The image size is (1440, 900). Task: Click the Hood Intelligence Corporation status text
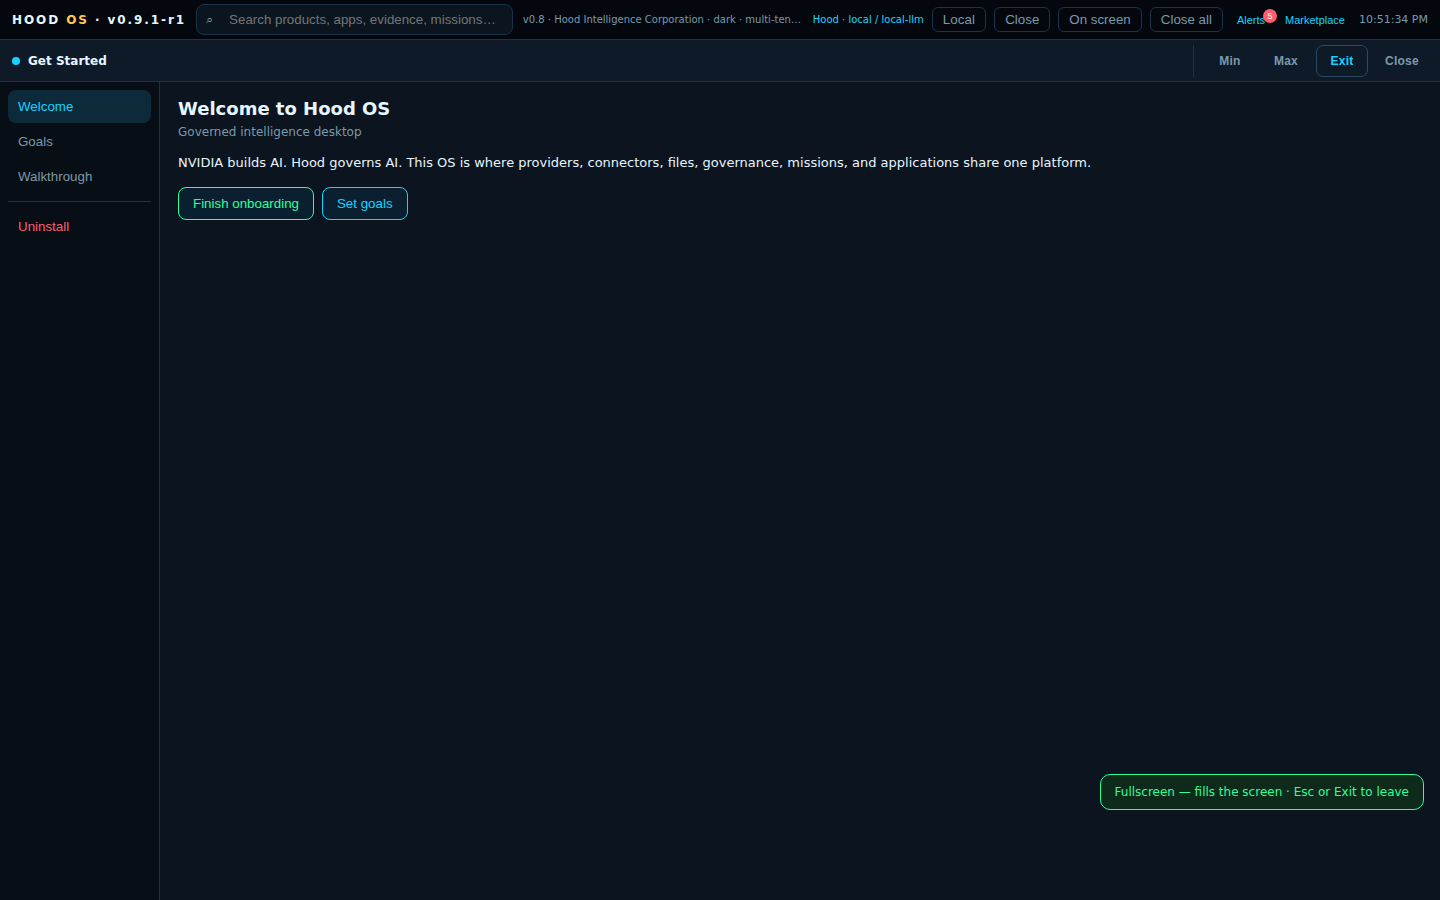click(x=662, y=19)
